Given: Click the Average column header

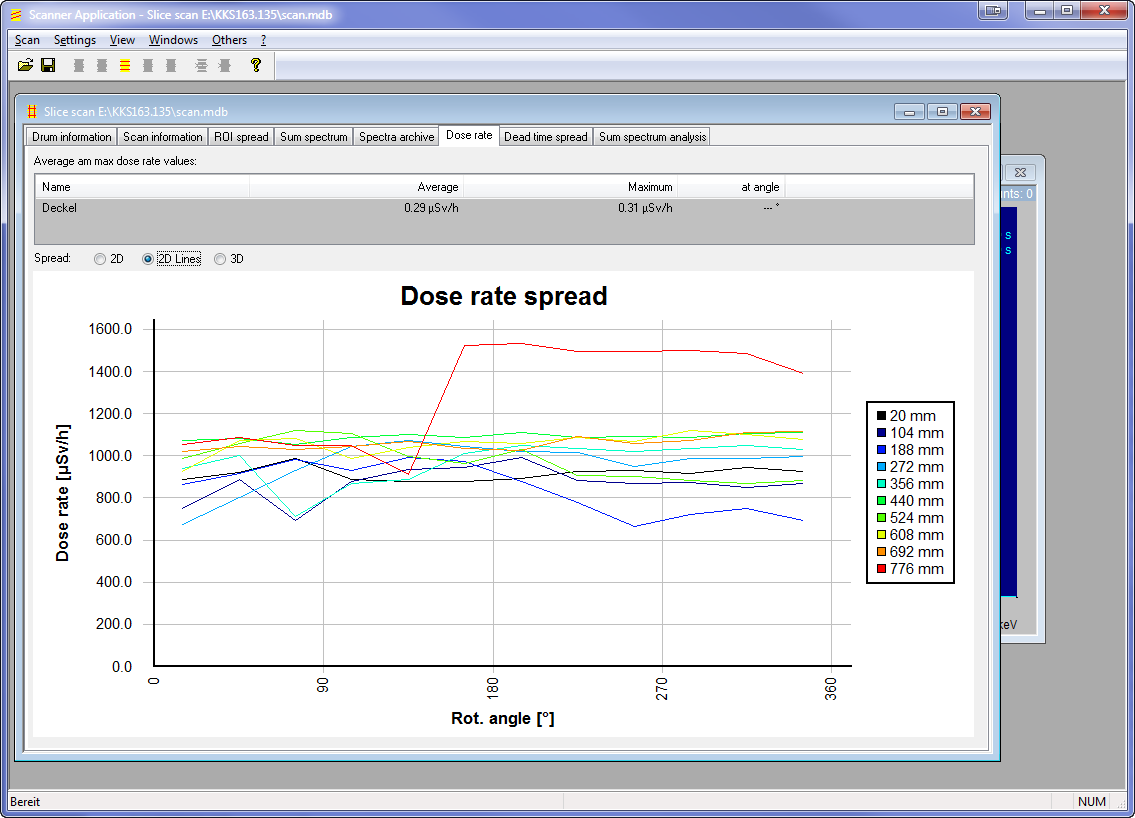Looking at the screenshot, I should (x=356, y=187).
